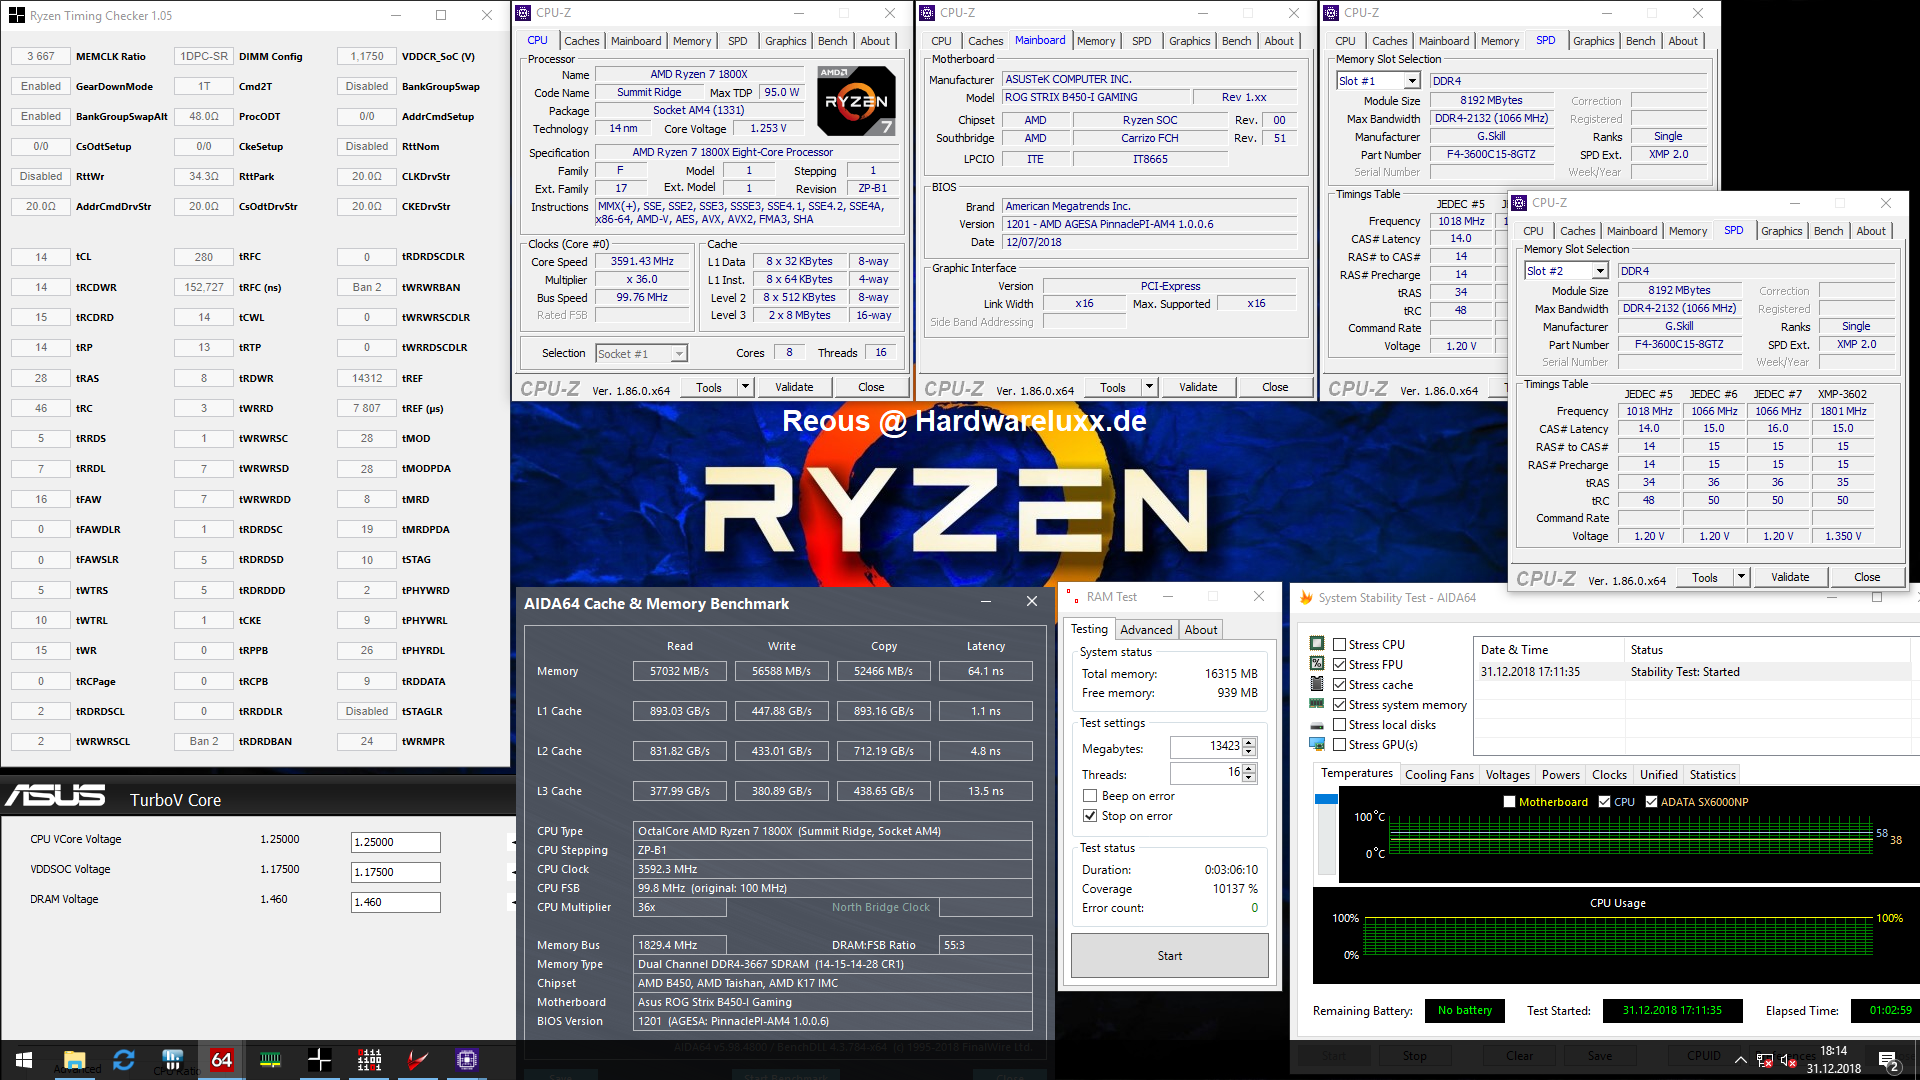The height and width of the screenshot is (1080, 1920).
Task: Open the Tools dropdown arrow in the CPU tab window
Action: (745, 387)
